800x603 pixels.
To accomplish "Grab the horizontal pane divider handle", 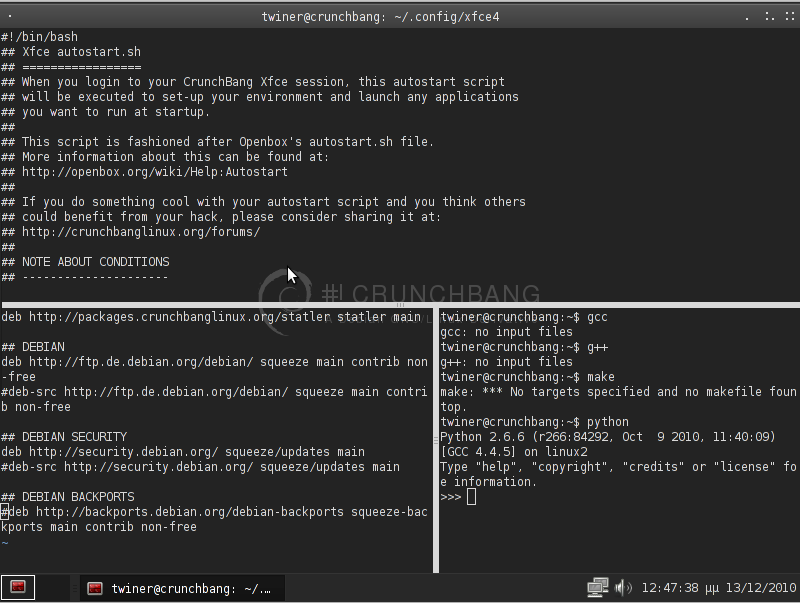I will coord(400,305).
